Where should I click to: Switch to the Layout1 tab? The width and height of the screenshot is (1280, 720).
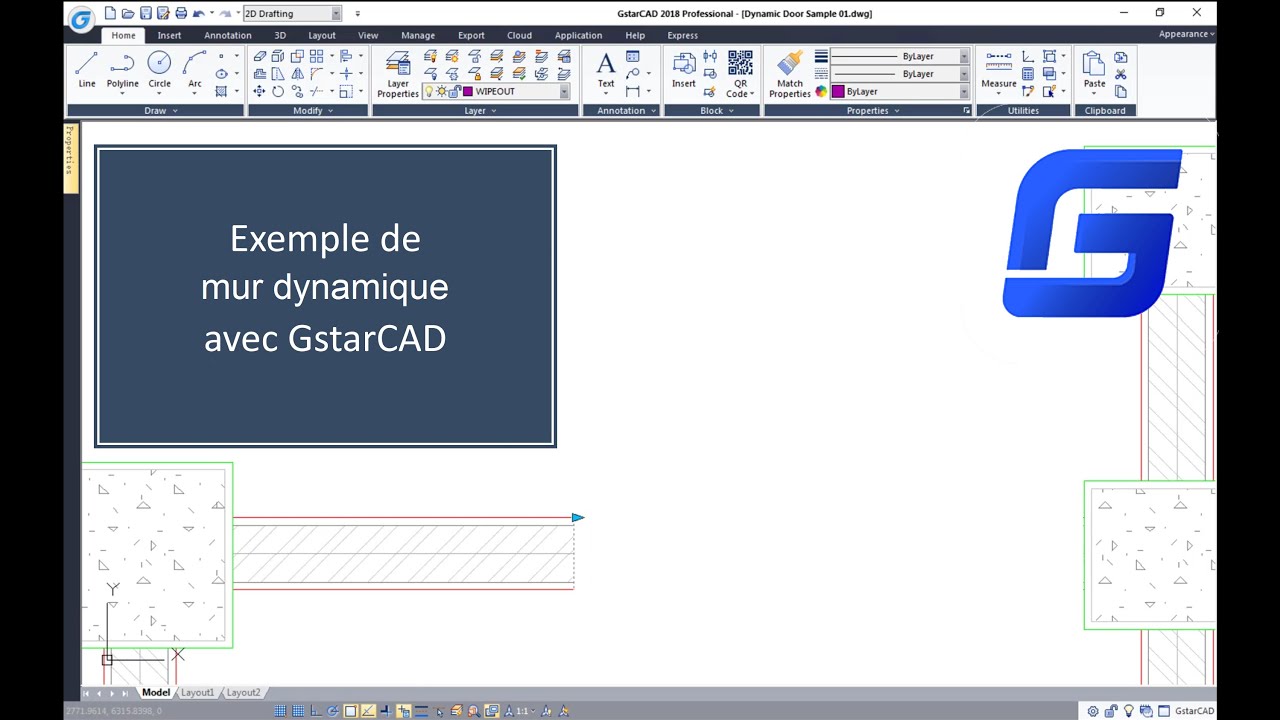tap(197, 692)
